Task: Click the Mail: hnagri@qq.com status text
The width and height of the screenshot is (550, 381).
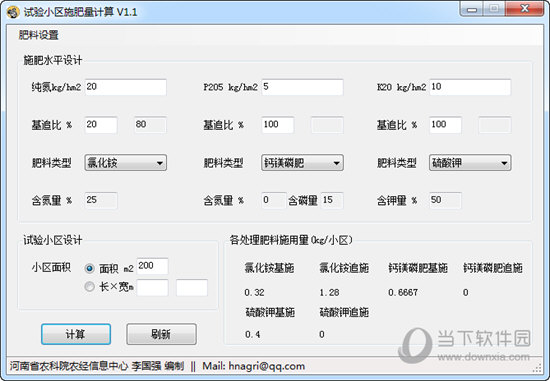Action: pos(254,366)
